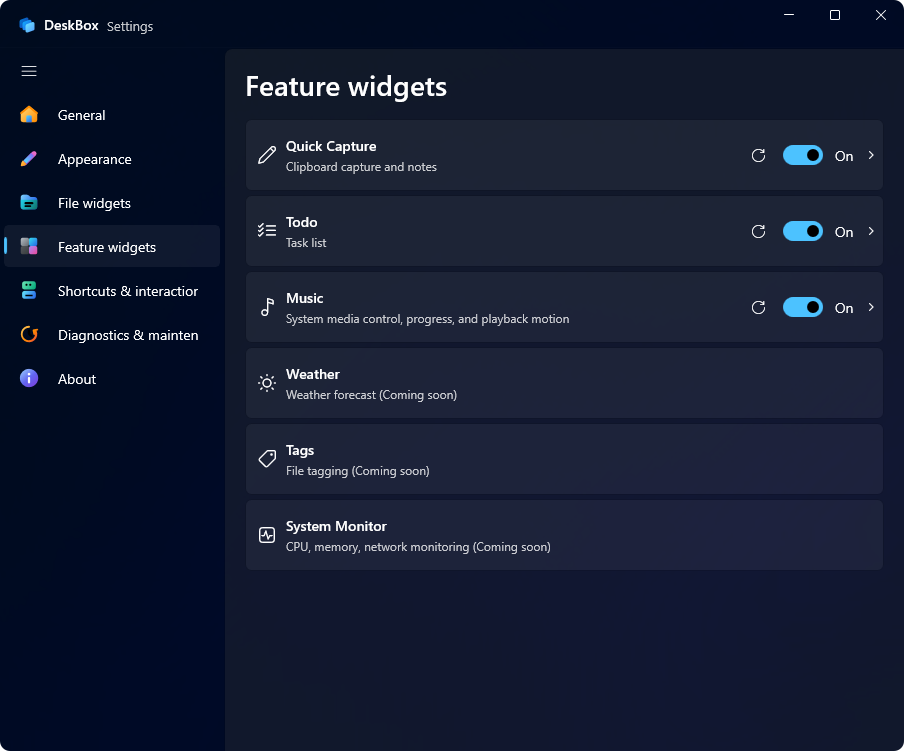The width and height of the screenshot is (904, 751).
Task: Minimize the DeskBox Settings window
Action: (x=789, y=15)
